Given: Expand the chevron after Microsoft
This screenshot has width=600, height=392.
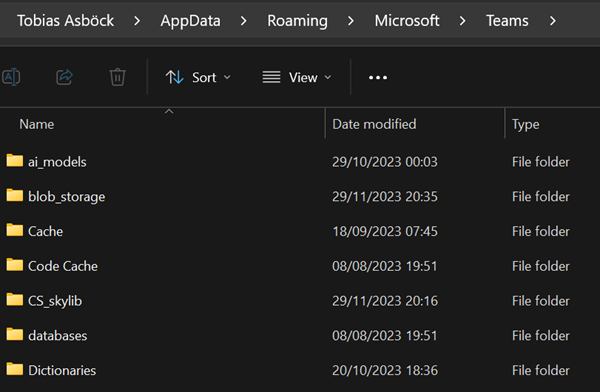Looking at the screenshot, I should (x=462, y=21).
